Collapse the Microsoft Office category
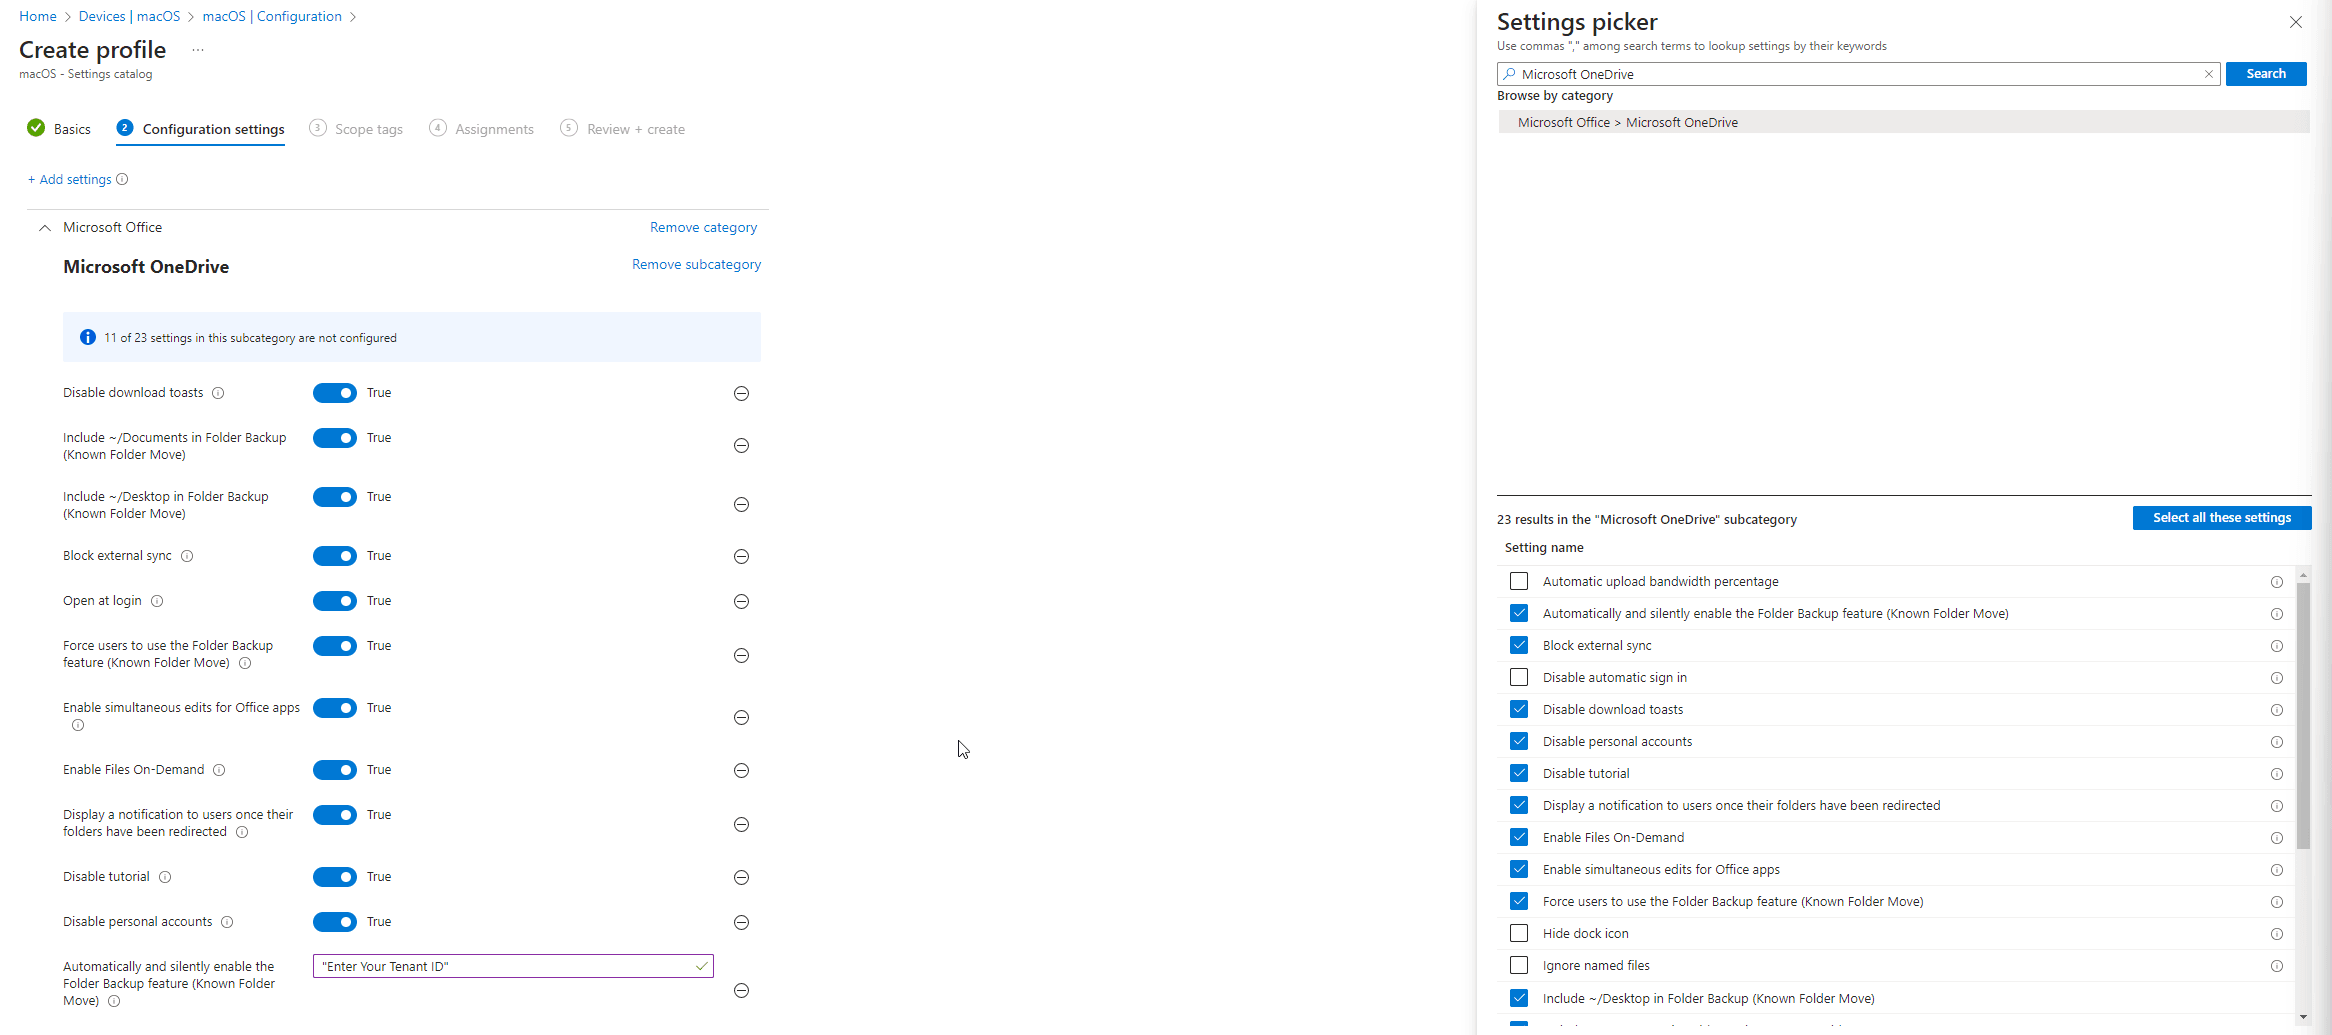Image resolution: width=2332 pixels, height=1035 pixels. coord(45,228)
